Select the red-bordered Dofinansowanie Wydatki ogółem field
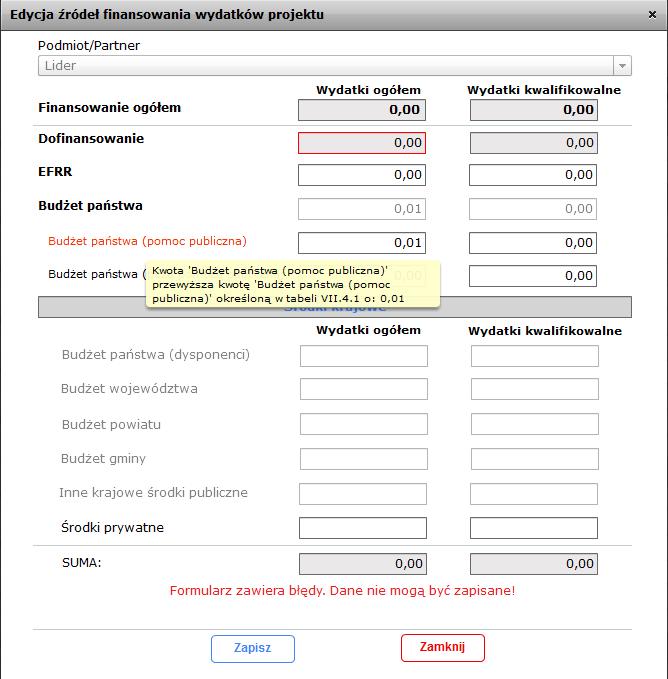Image resolution: width=668 pixels, height=679 pixels. coord(362,143)
